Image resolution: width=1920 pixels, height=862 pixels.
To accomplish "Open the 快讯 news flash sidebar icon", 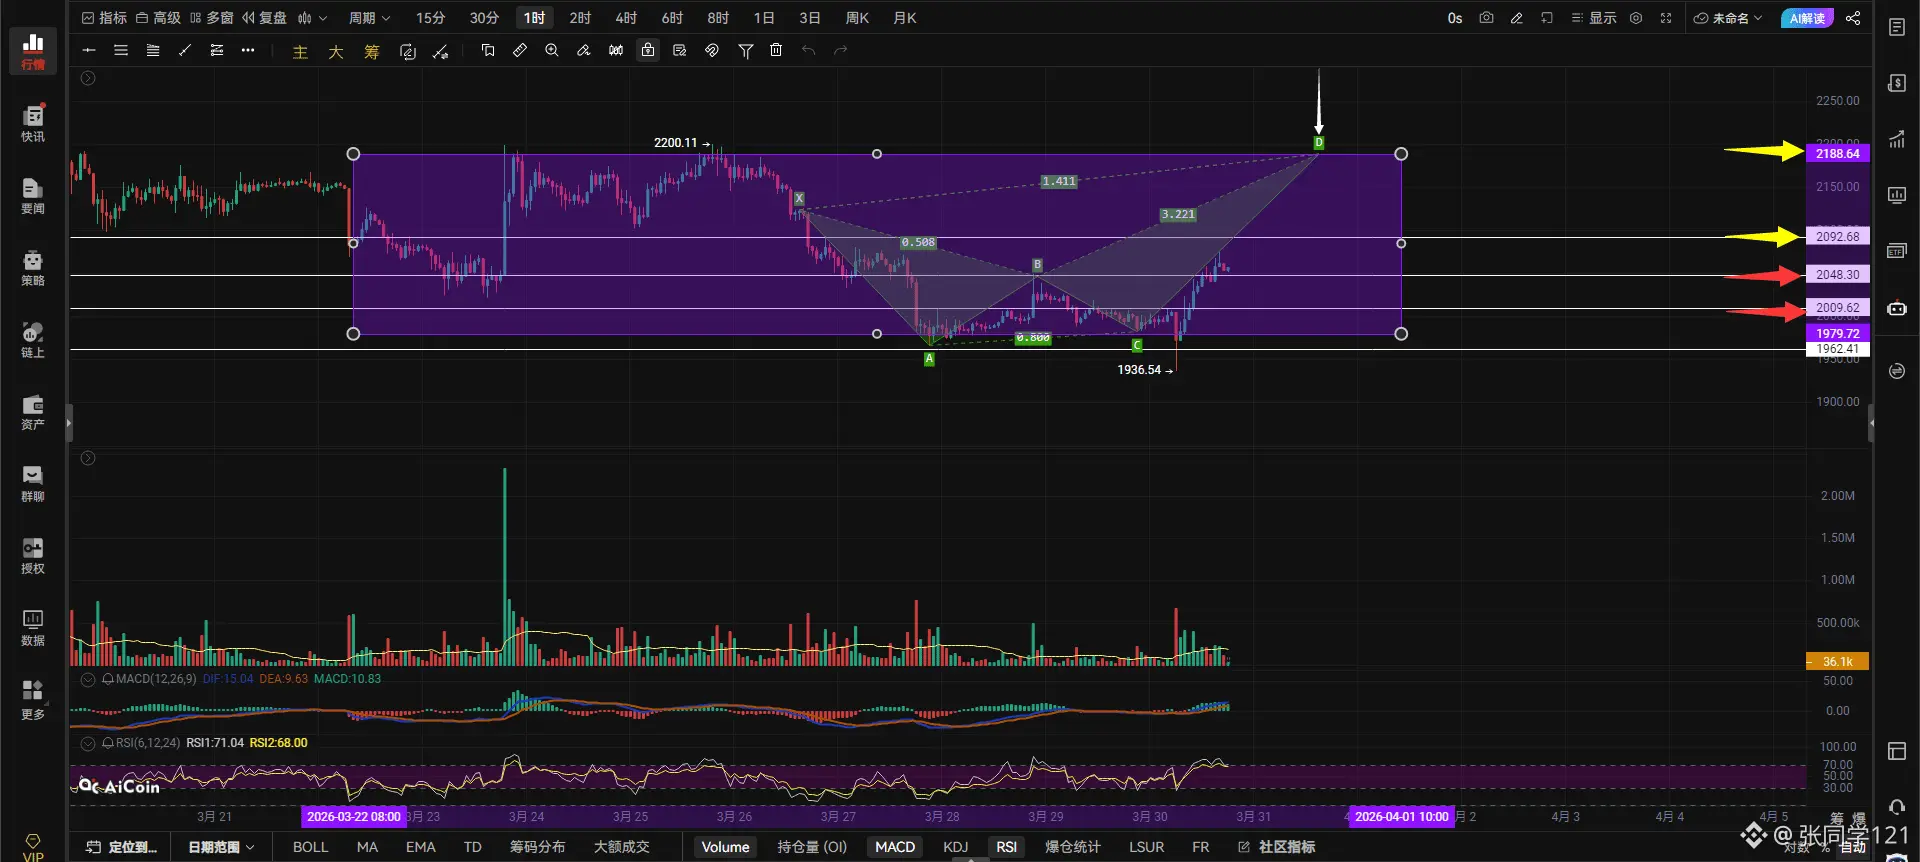I will (x=33, y=124).
